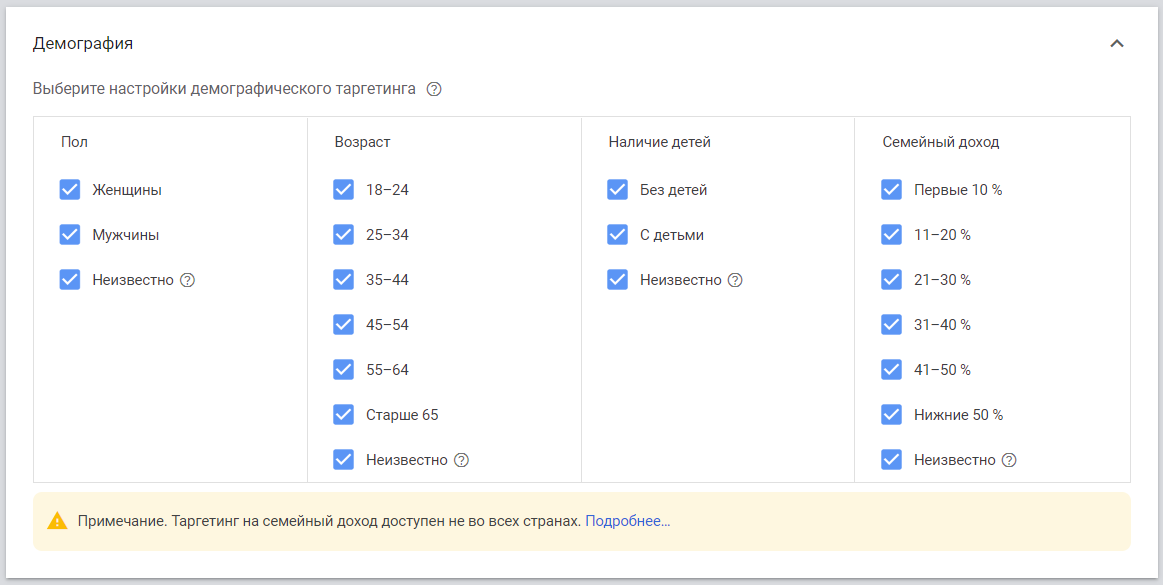Collapse the Демография section with chevron

coord(1117,44)
